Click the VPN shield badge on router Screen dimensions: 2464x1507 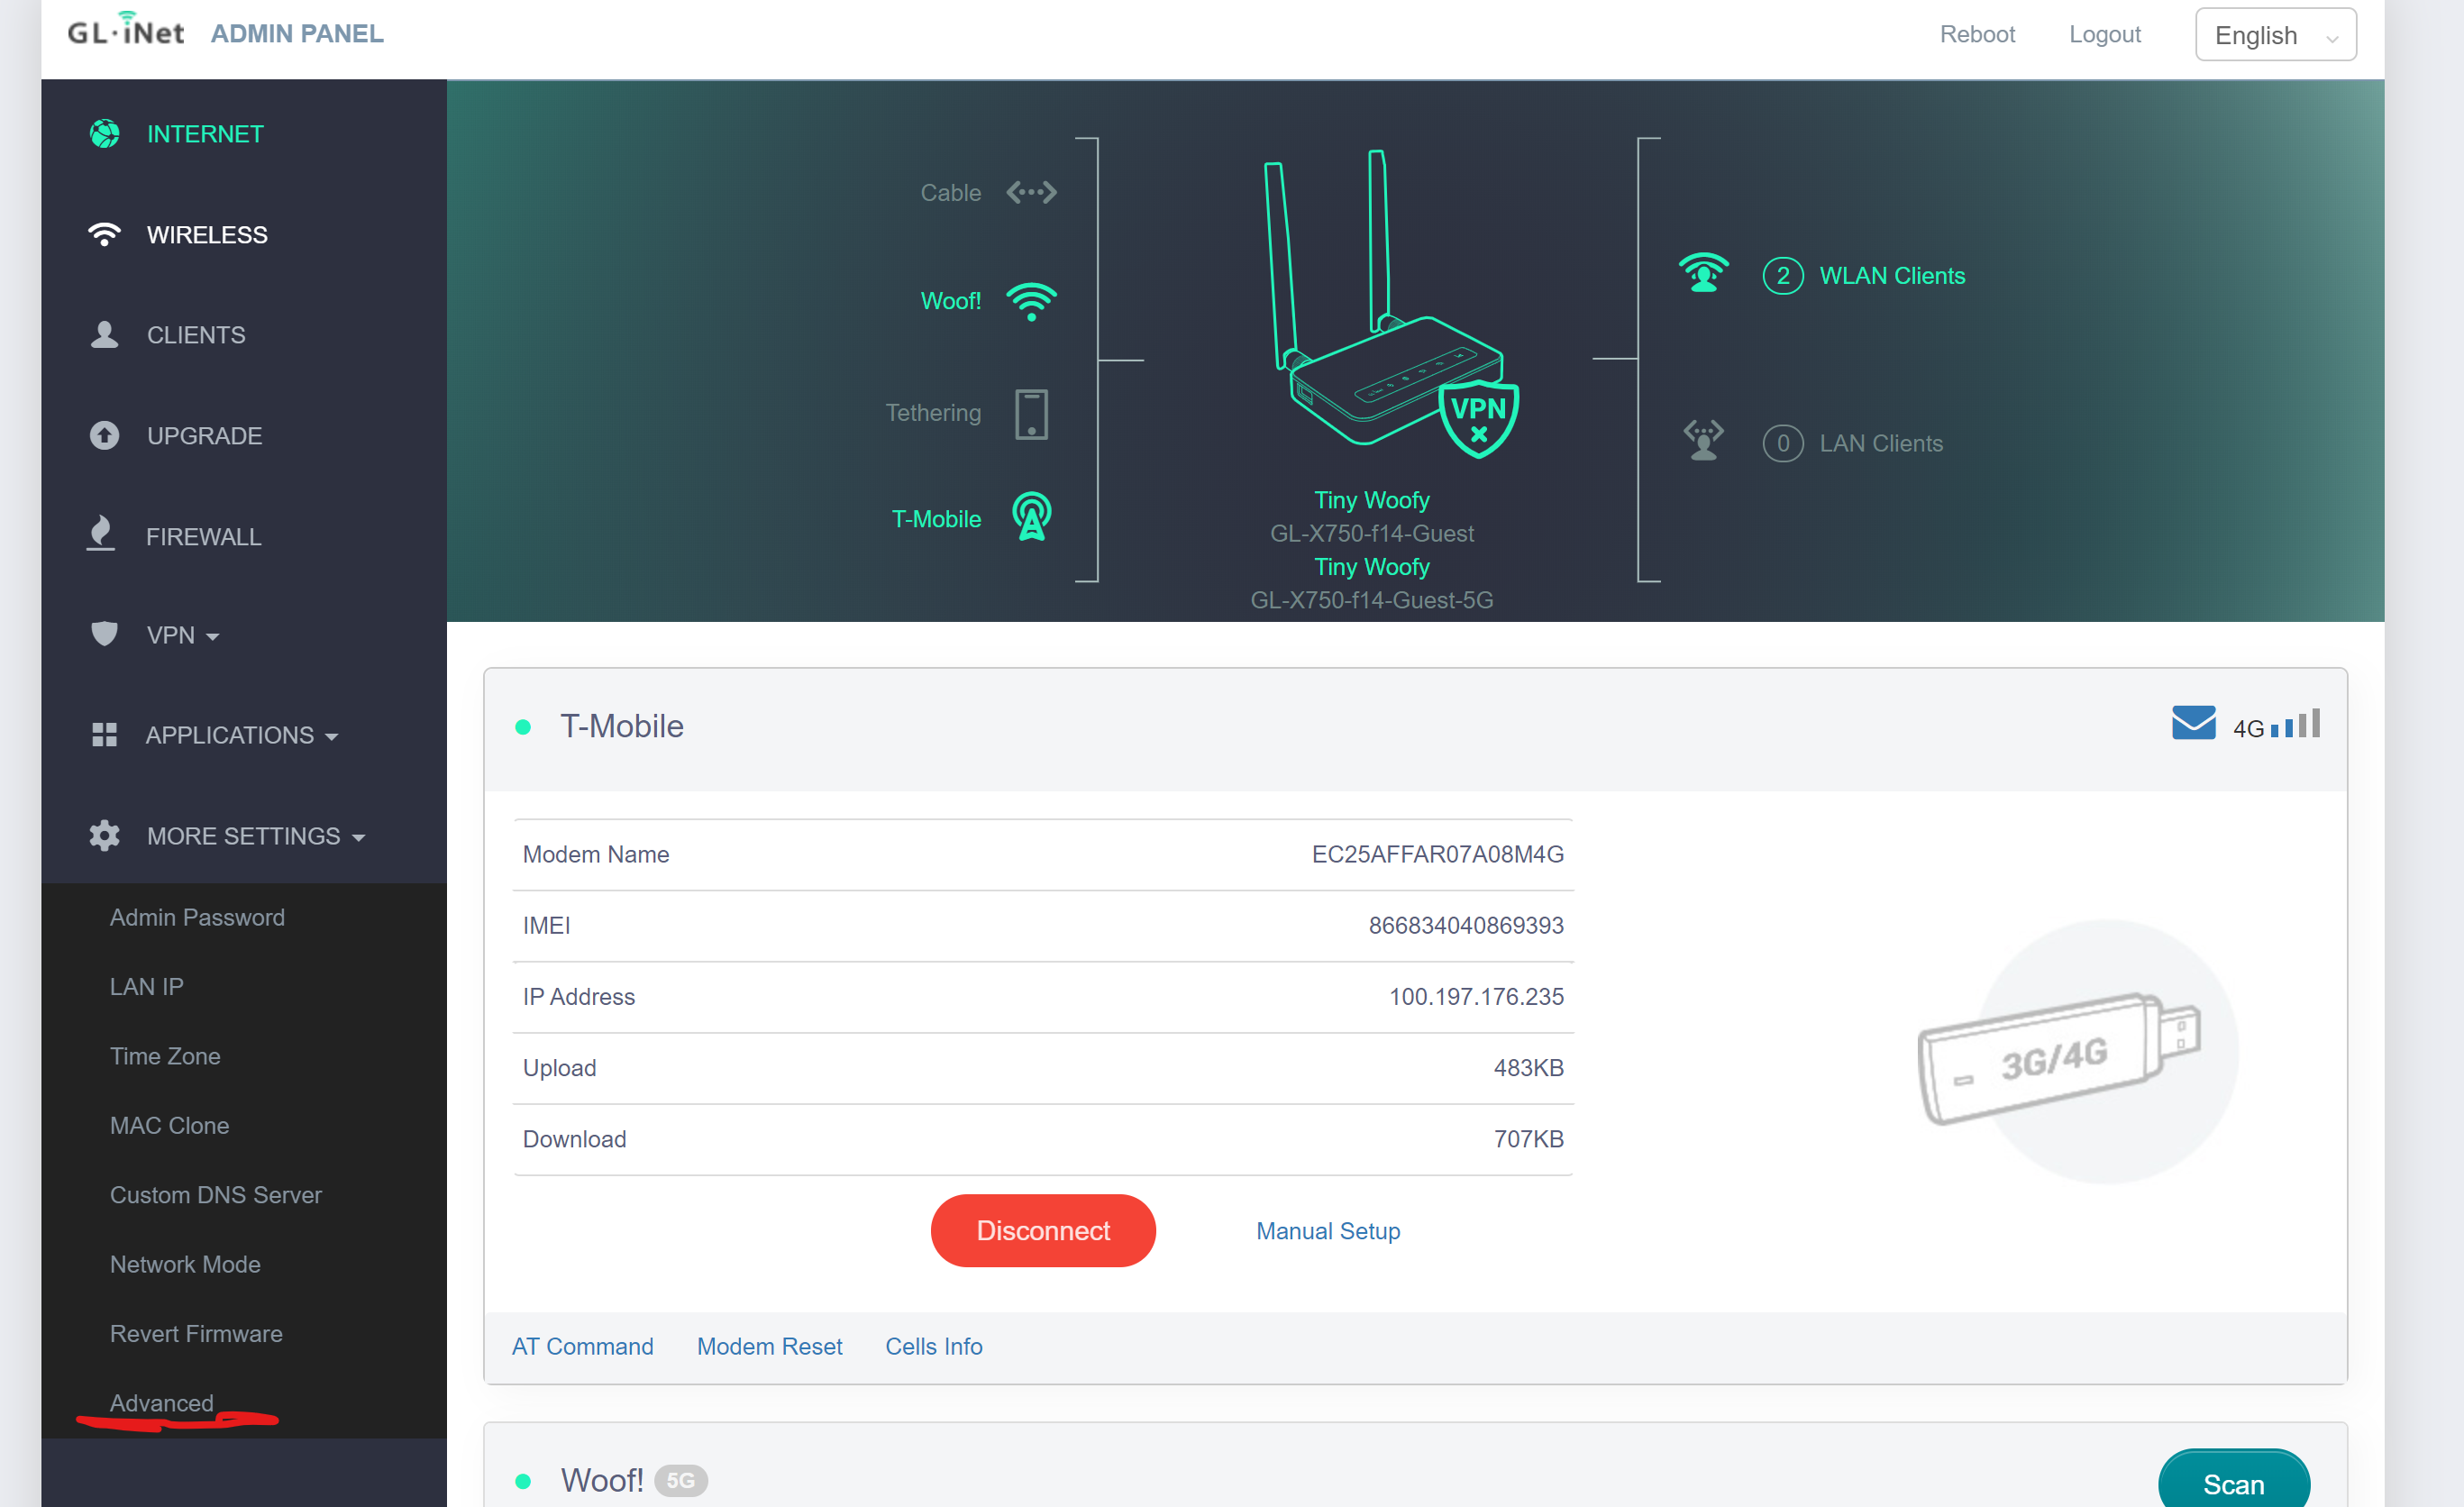point(1478,418)
